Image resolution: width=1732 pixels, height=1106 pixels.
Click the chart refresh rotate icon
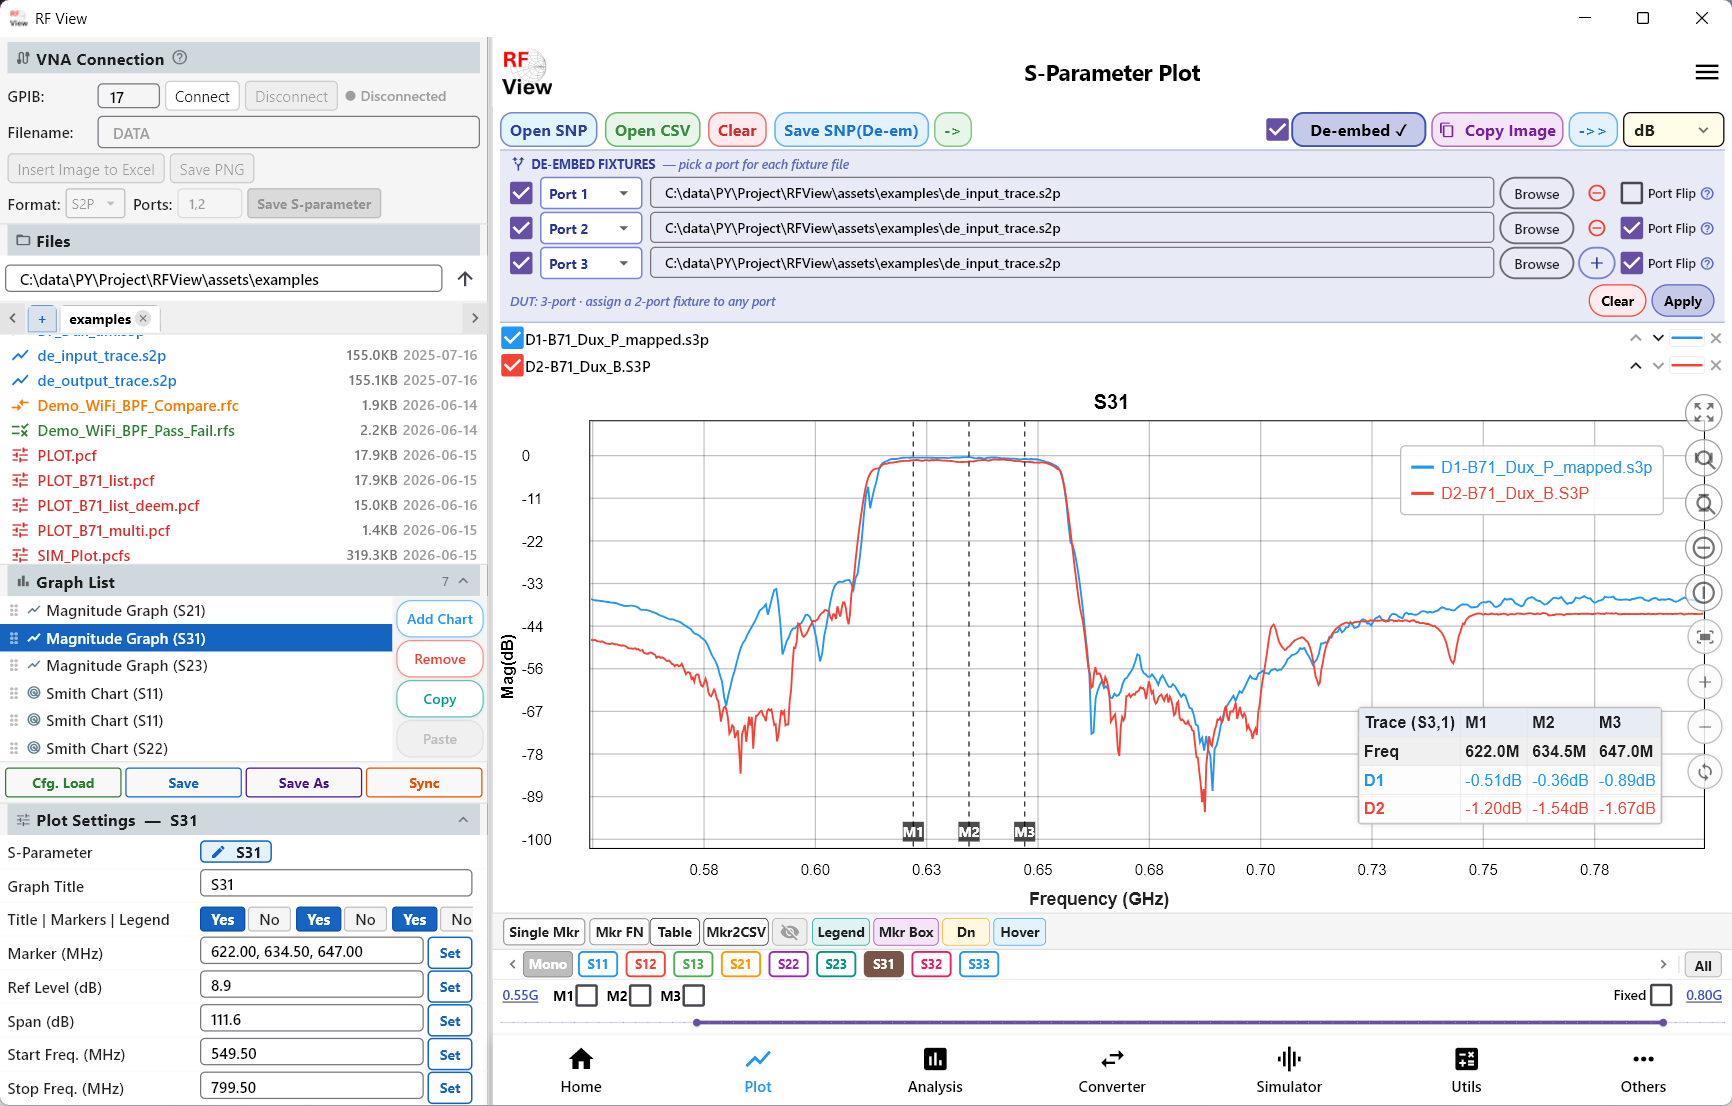click(x=1704, y=772)
